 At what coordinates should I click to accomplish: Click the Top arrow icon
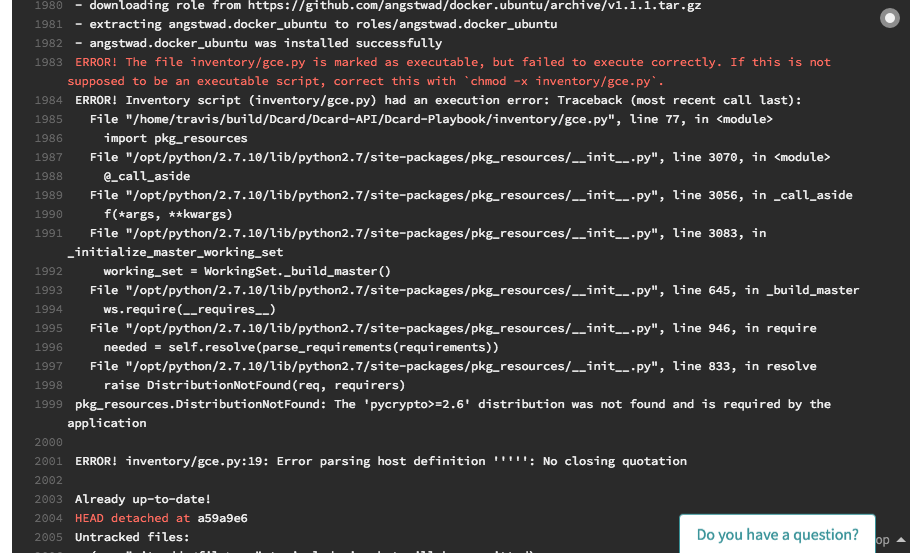coord(900,540)
